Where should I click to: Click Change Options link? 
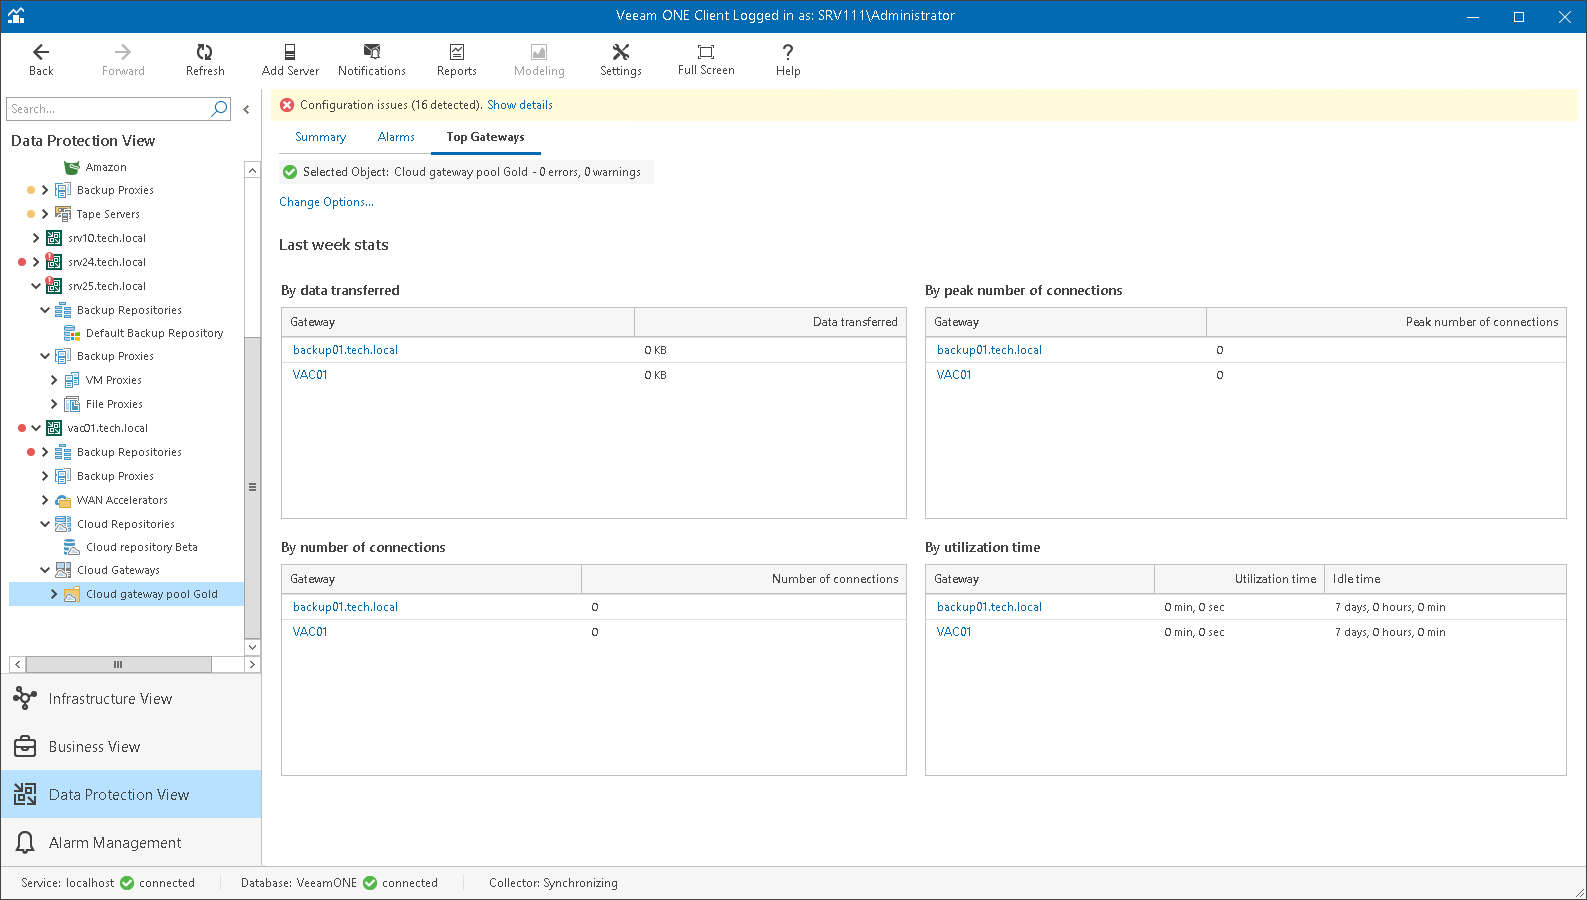326,202
